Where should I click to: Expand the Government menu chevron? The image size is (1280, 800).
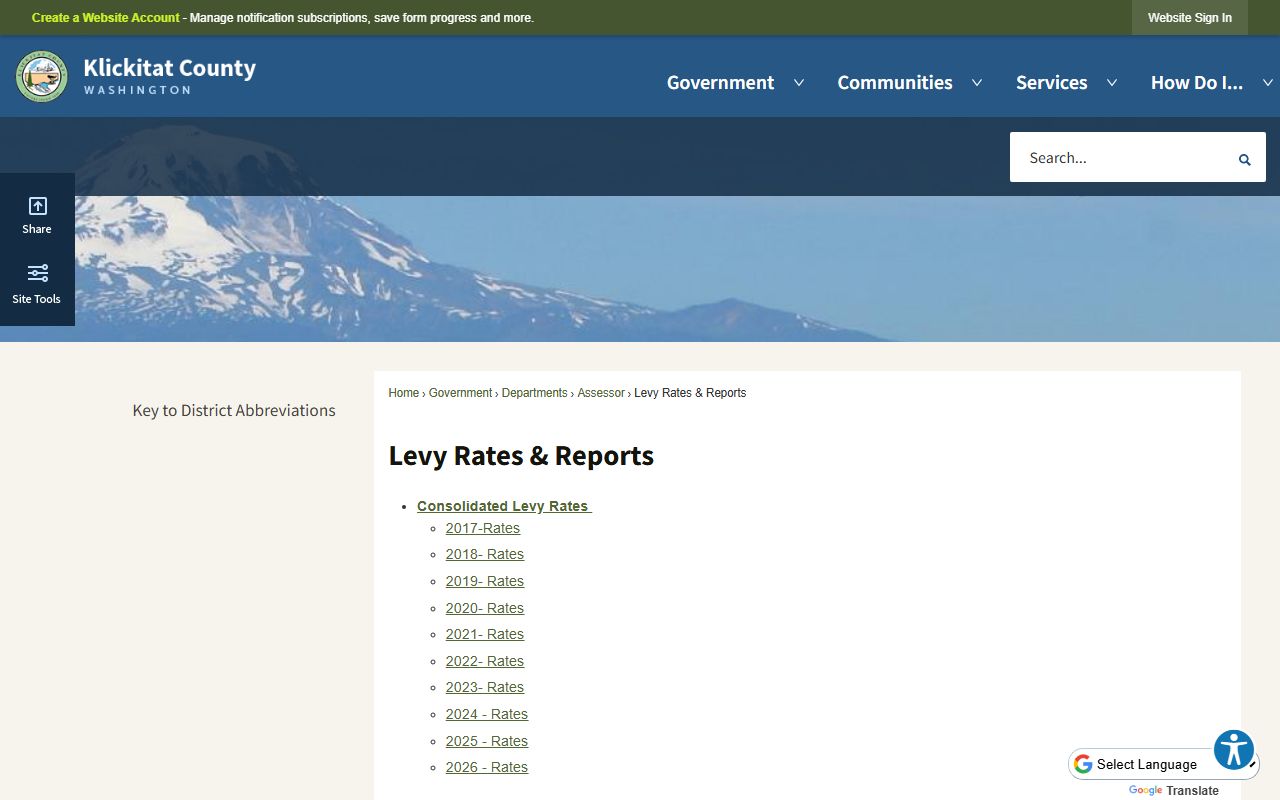point(799,83)
